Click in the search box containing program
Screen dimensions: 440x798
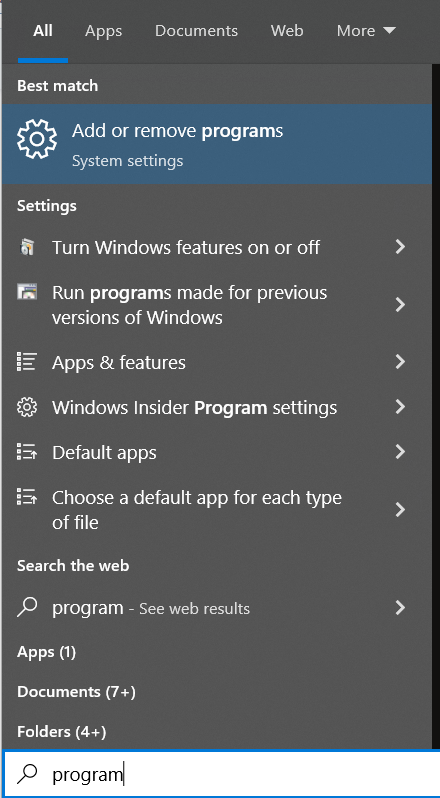(222, 775)
